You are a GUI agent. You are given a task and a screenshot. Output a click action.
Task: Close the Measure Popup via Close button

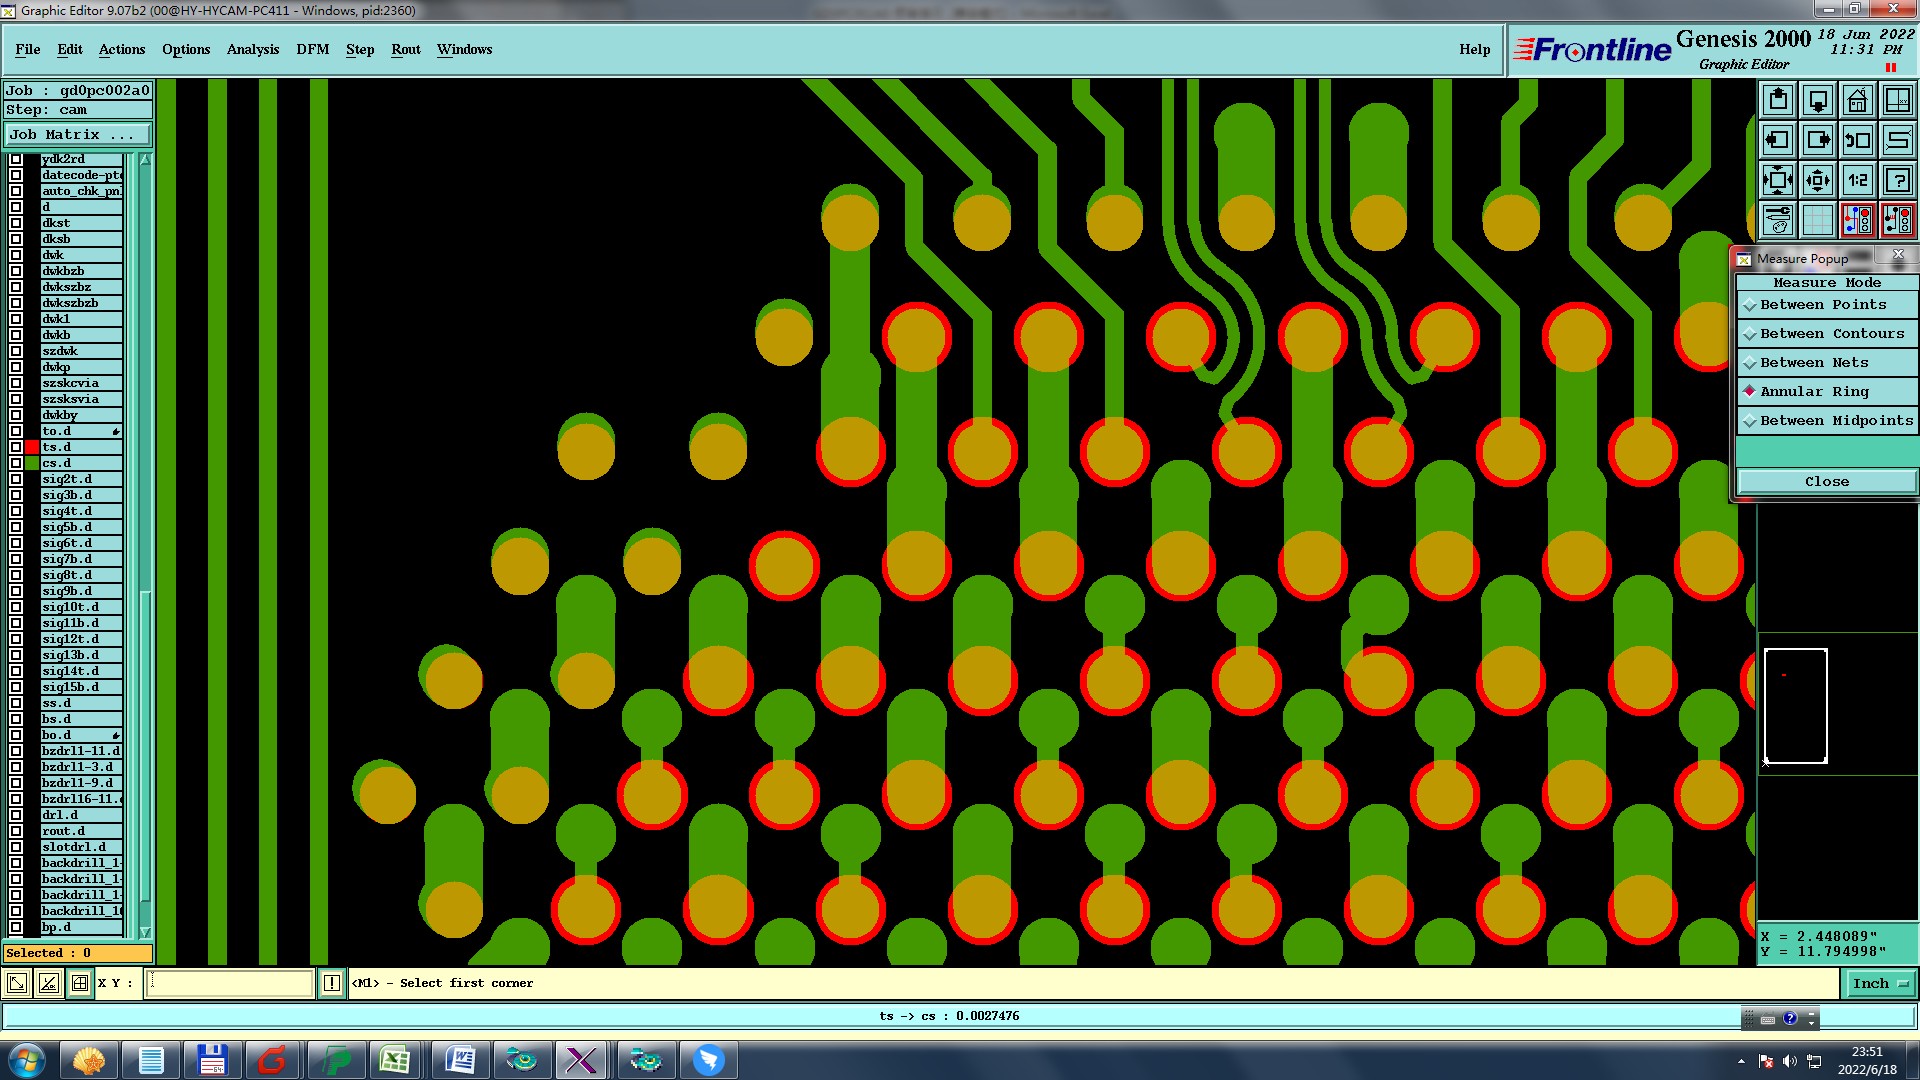[x=1826, y=482]
